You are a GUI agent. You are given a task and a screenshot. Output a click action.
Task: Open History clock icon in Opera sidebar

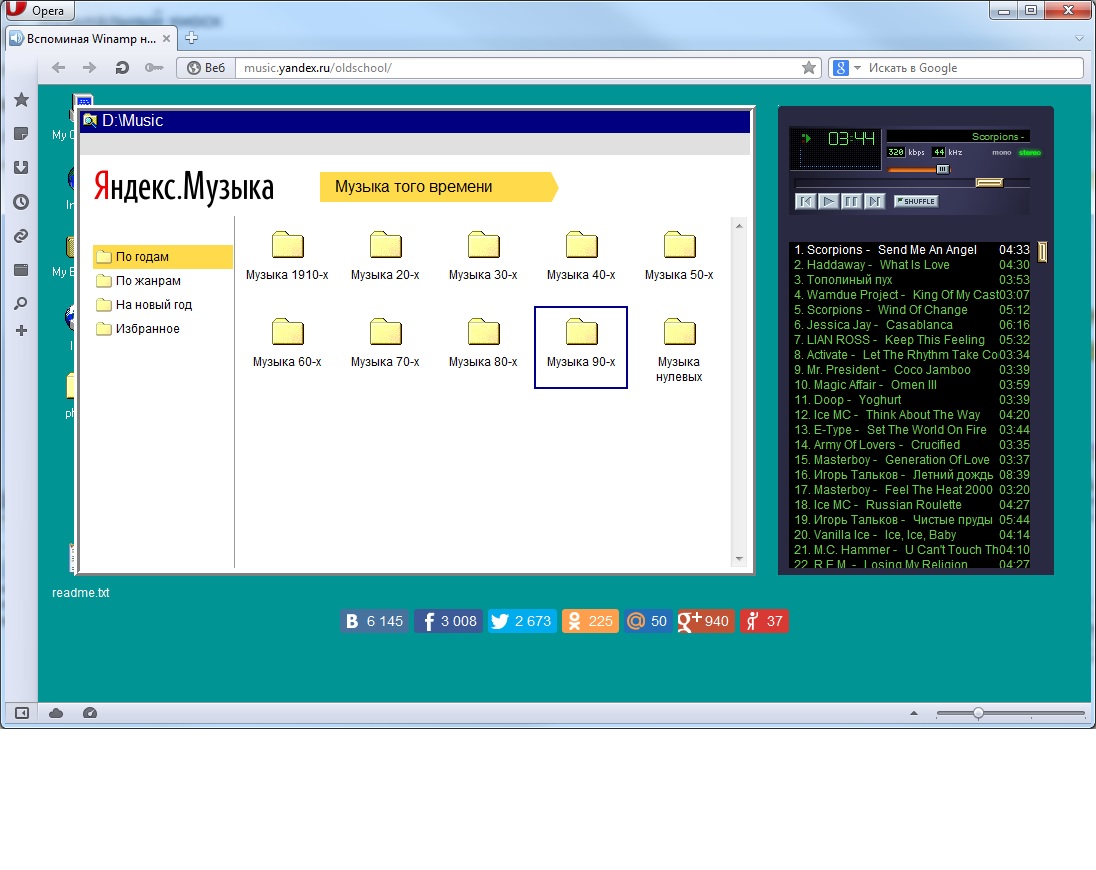[x=21, y=202]
